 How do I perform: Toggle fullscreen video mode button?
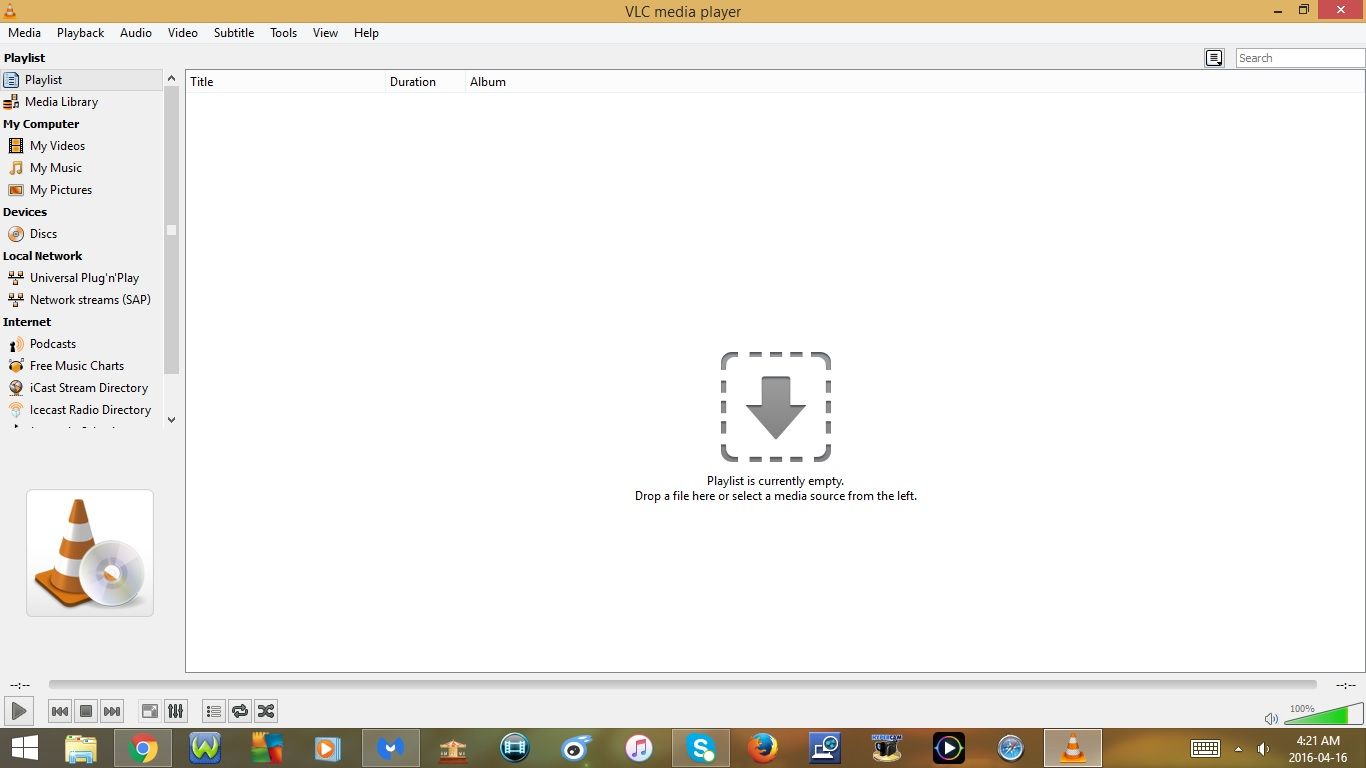tap(149, 711)
